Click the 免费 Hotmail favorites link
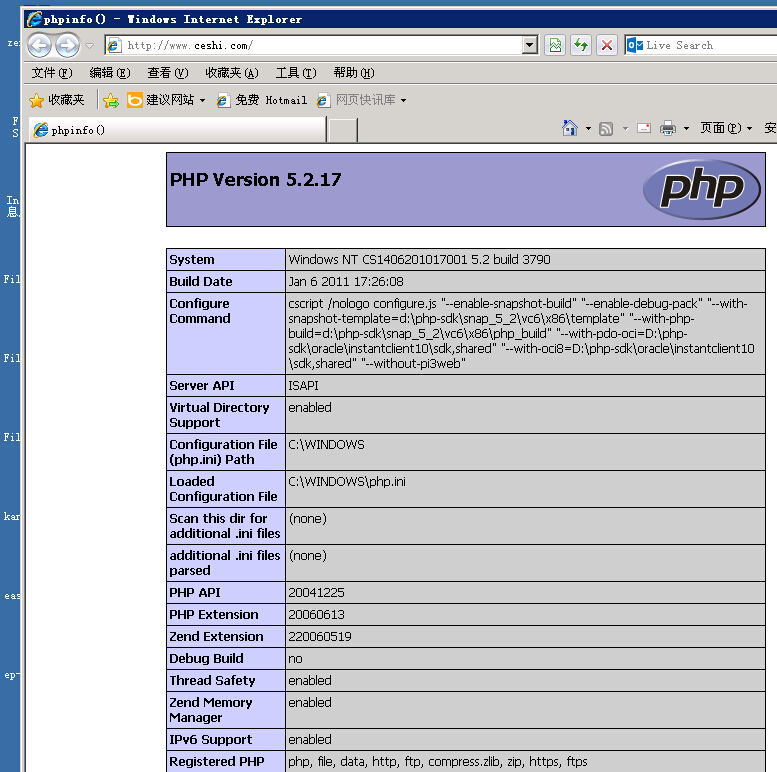The width and height of the screenshot is (777, 772). click(x=261, y=100)
